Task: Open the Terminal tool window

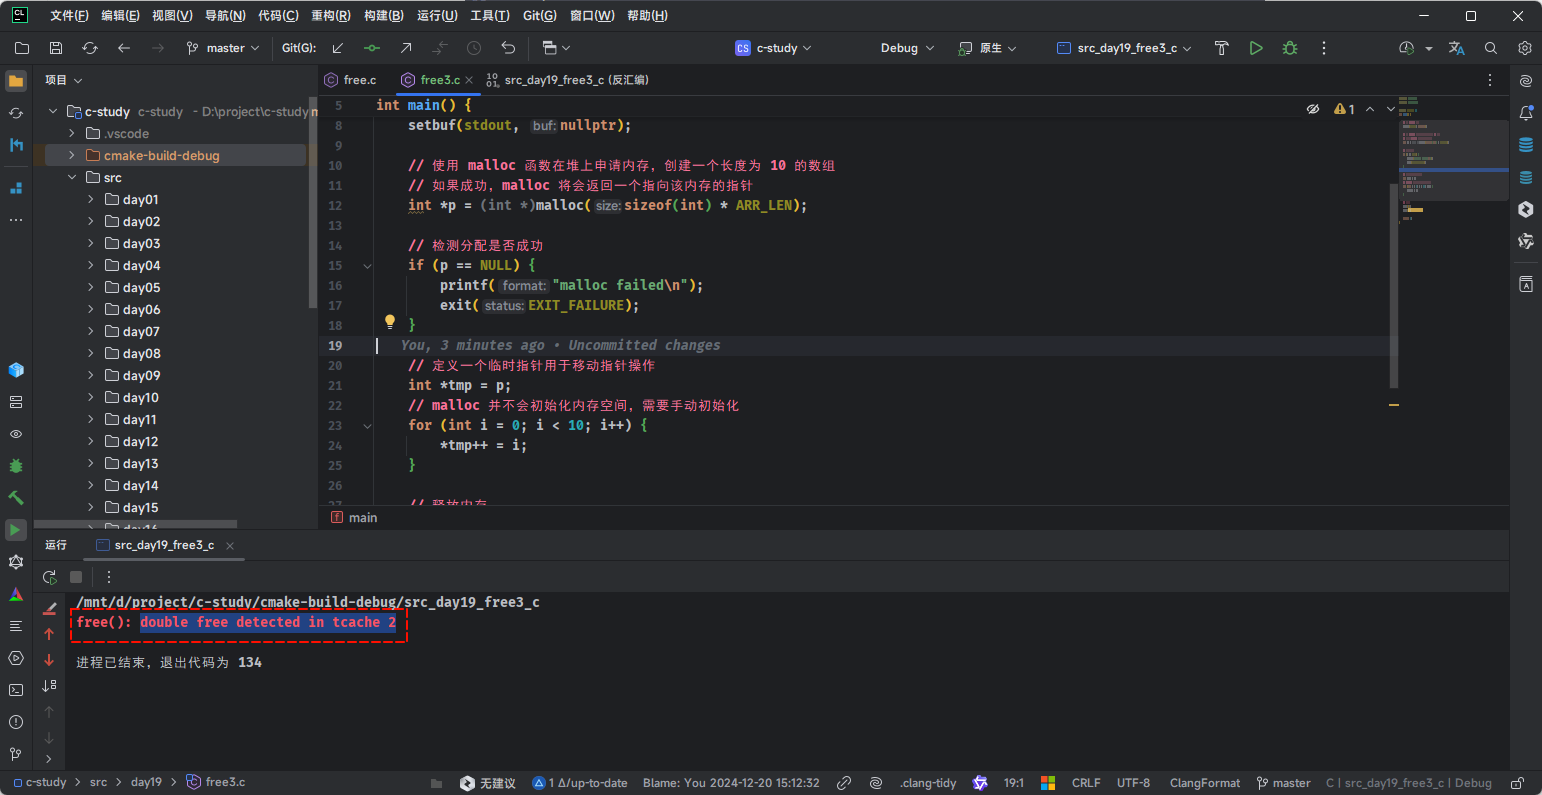Action: [16, 690]
